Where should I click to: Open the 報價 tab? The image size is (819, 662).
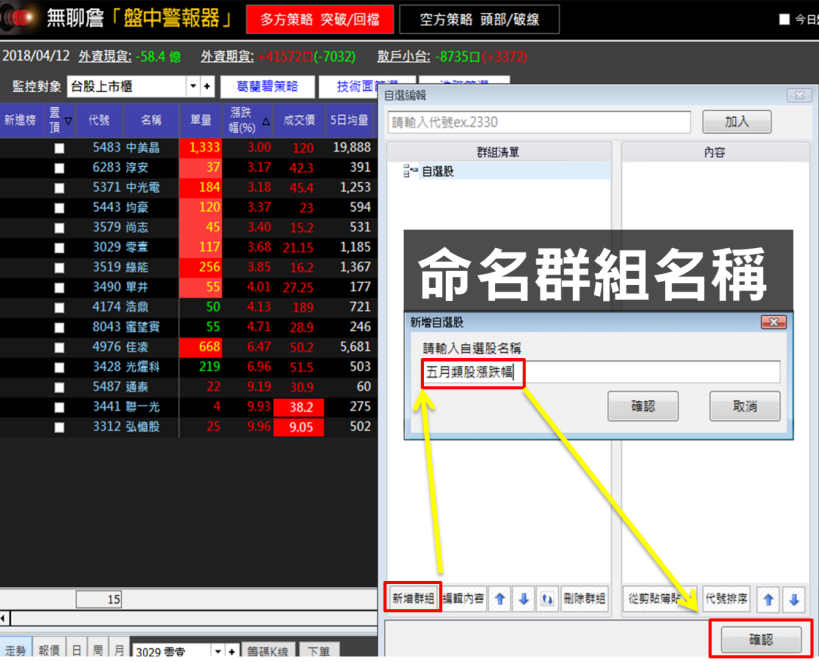point(49,649)
